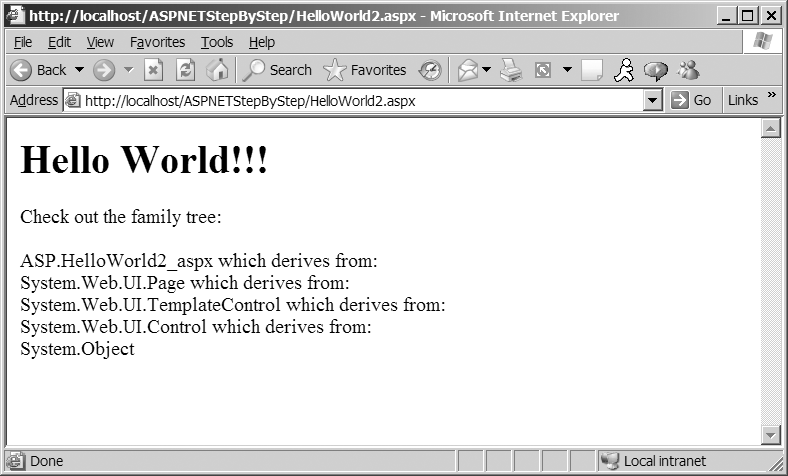The width and height of the screenshot is (788, 476).
Task: Open the History pane icon
Action: click(x=430, y=70)
